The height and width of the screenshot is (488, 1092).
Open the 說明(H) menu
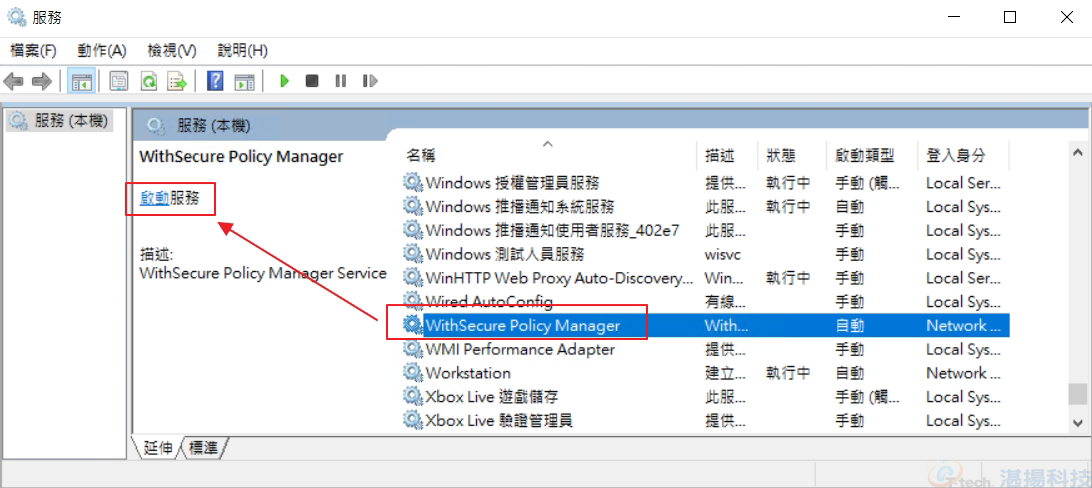242,51
